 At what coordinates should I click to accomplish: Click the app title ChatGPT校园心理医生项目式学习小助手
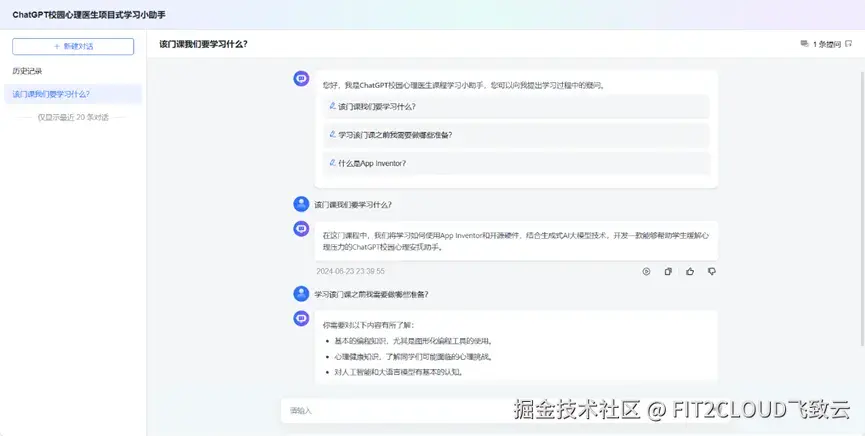click(x=89, y=15)
